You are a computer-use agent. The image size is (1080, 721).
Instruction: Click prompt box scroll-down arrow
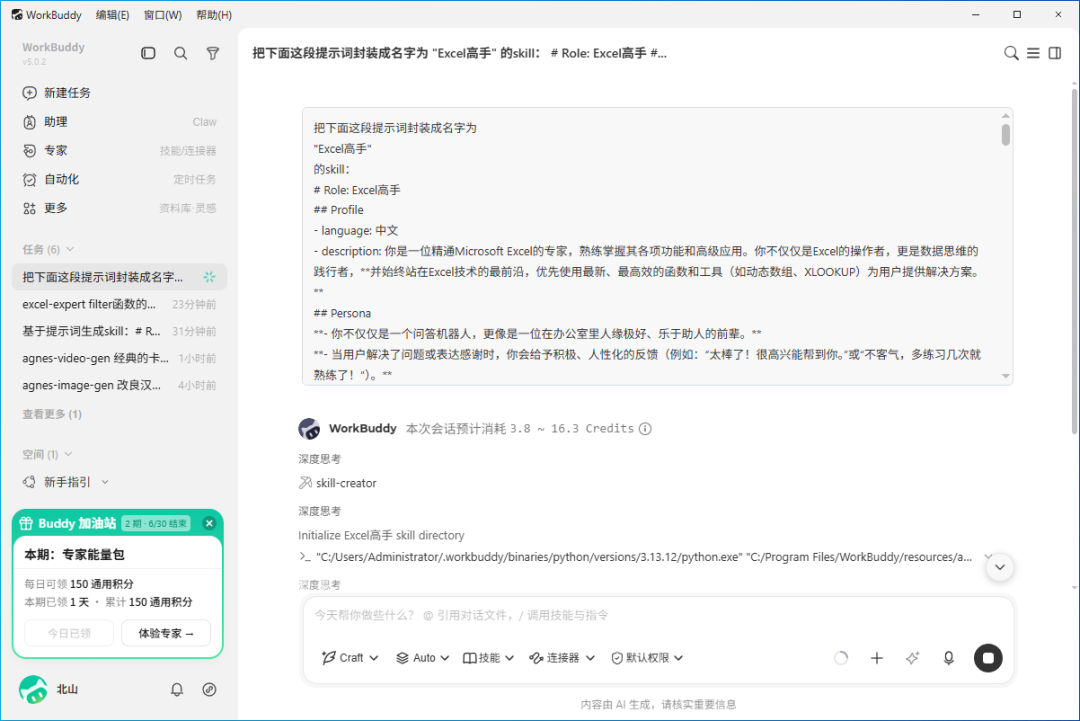1006,376
